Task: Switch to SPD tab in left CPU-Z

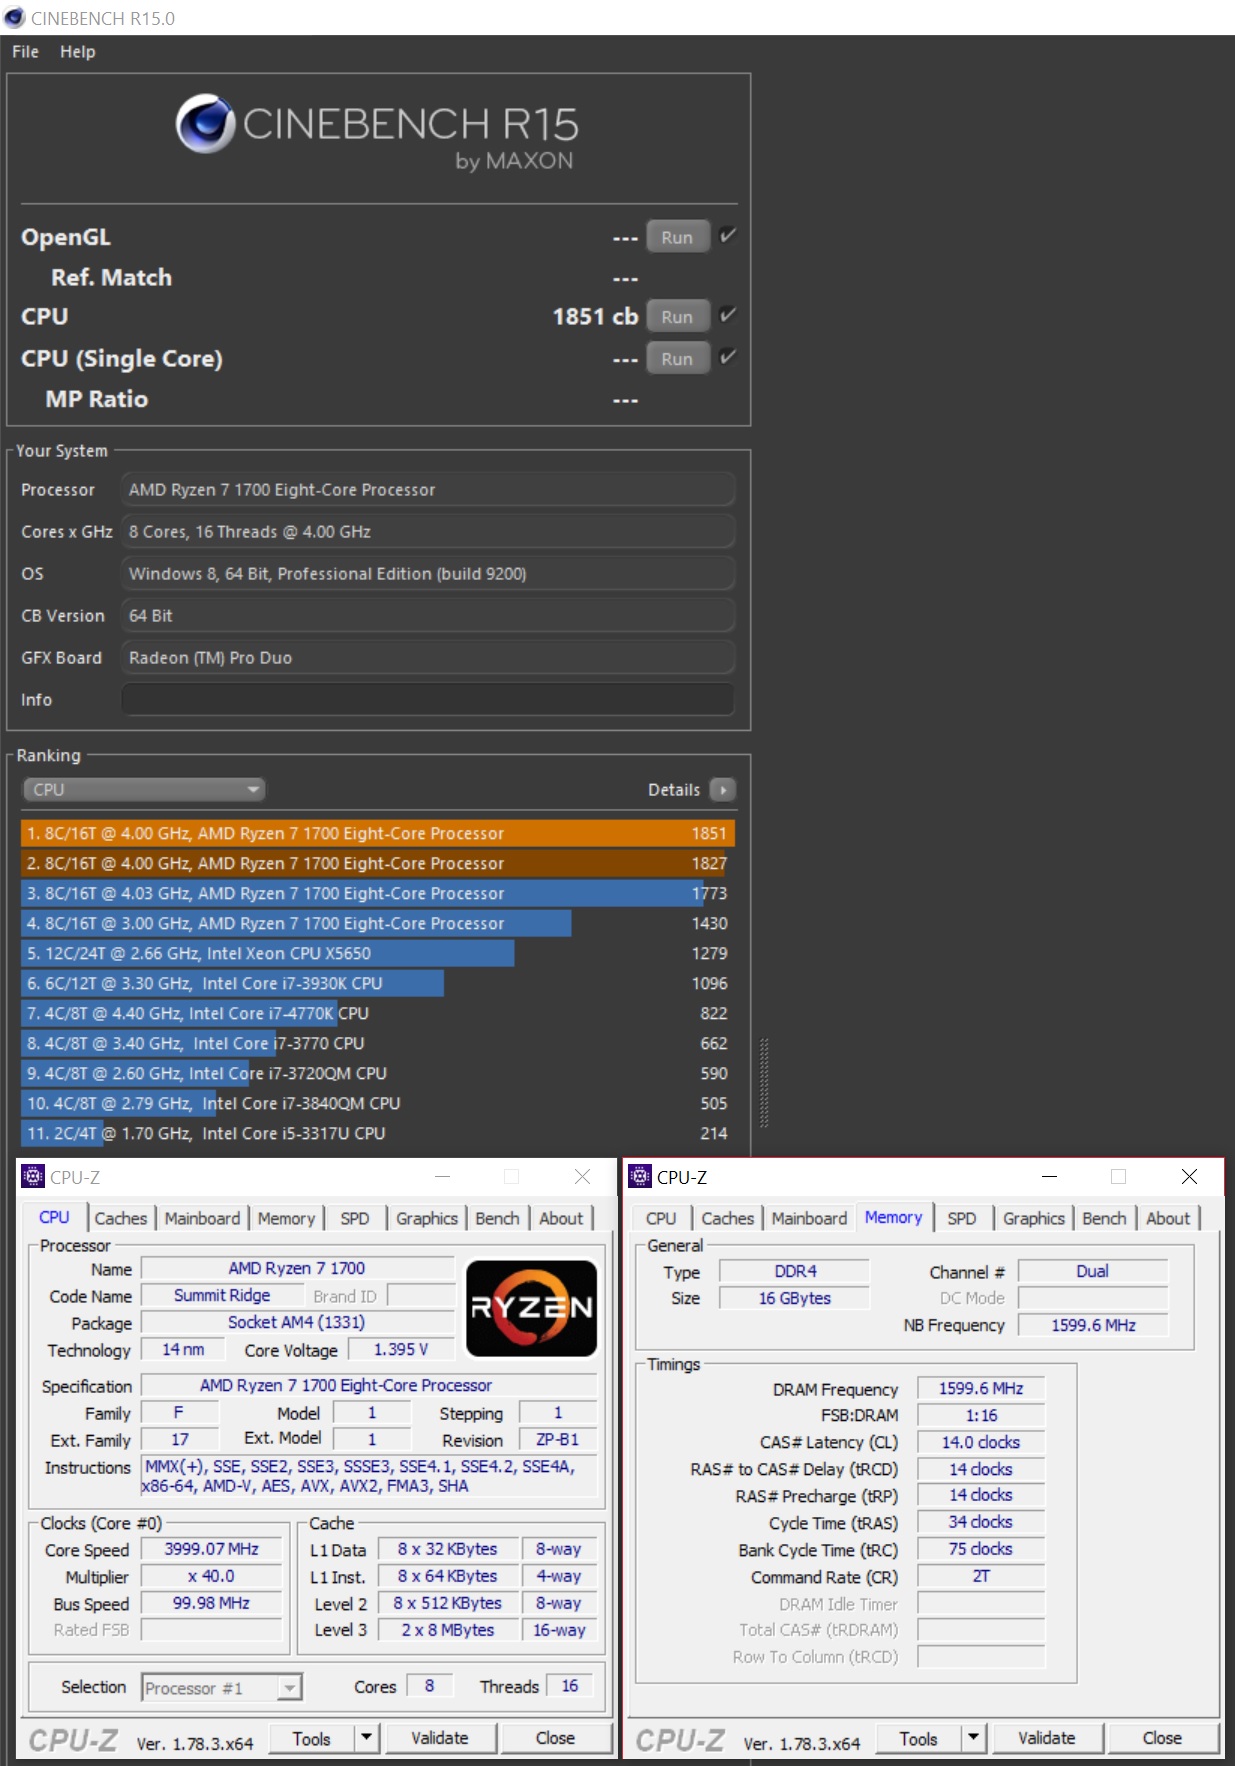Action: click(x=355, y=1218)
